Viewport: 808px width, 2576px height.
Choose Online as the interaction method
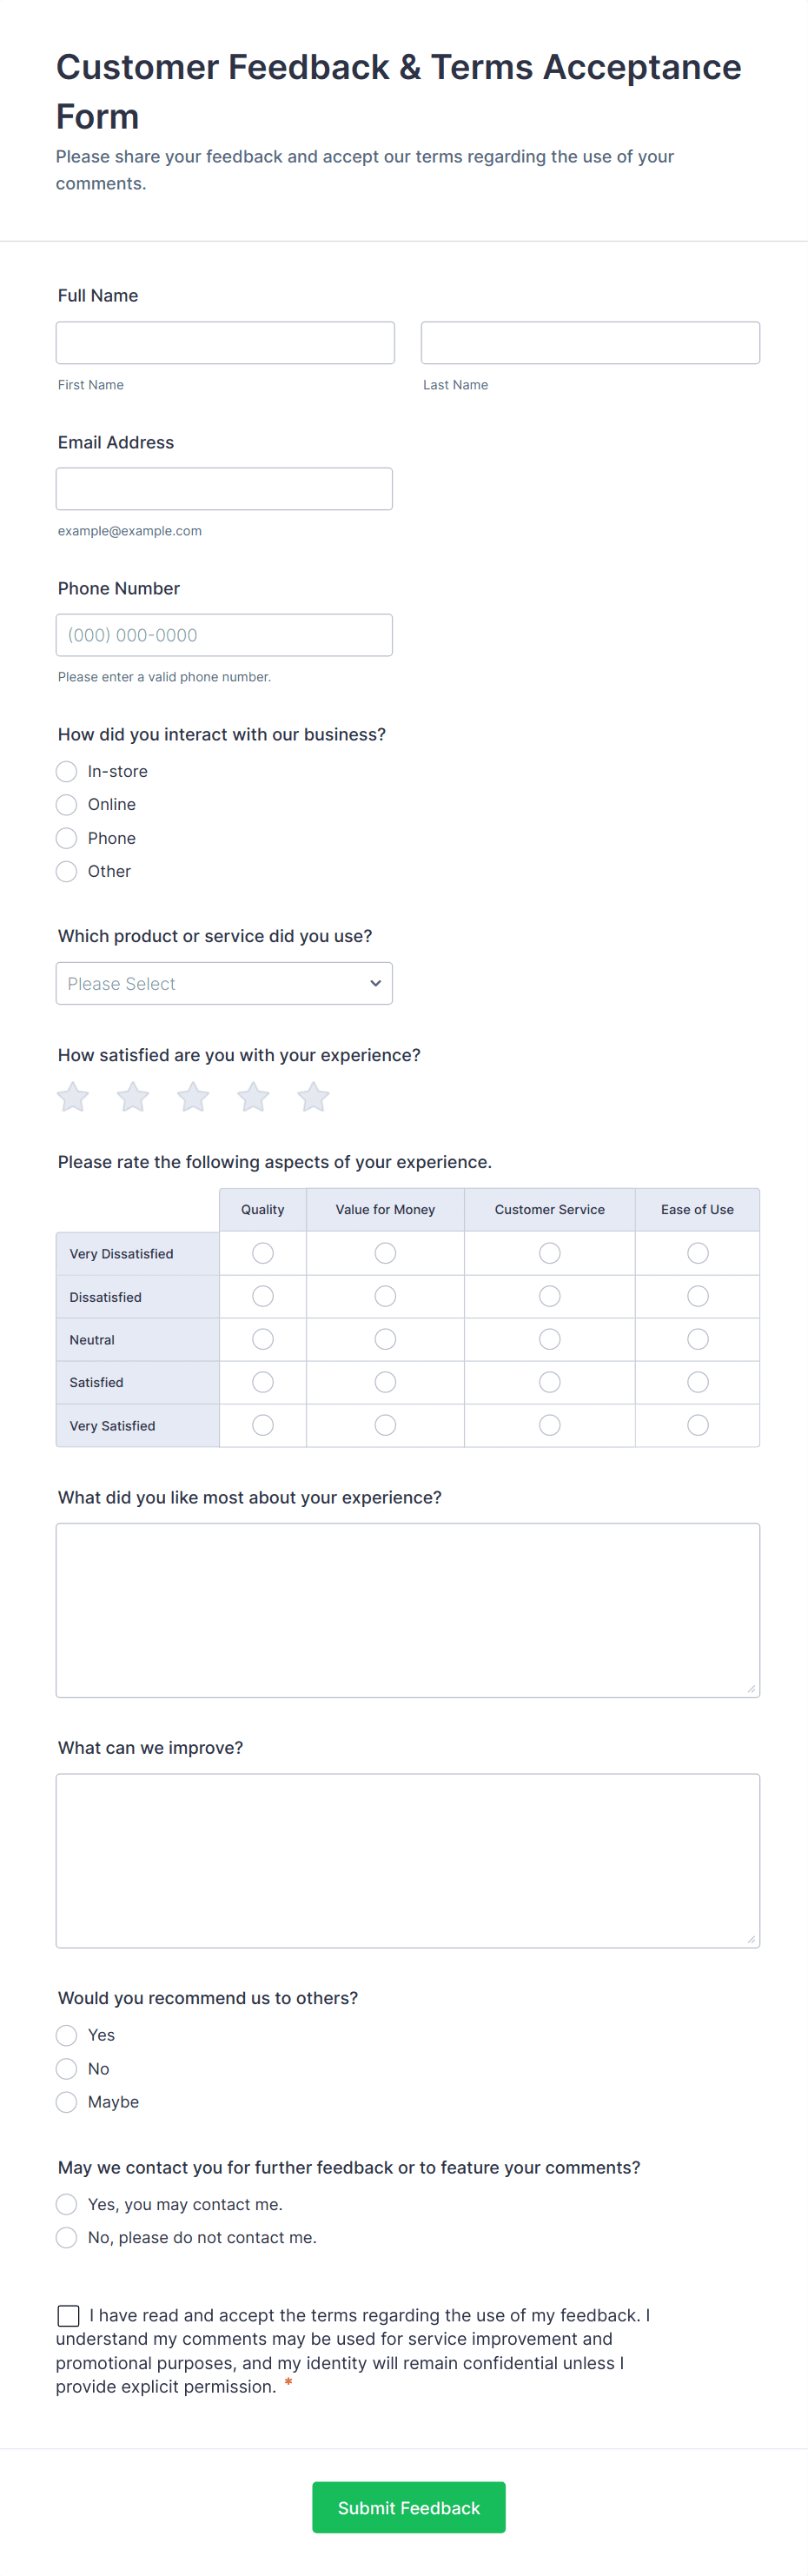tap(67, 804)
